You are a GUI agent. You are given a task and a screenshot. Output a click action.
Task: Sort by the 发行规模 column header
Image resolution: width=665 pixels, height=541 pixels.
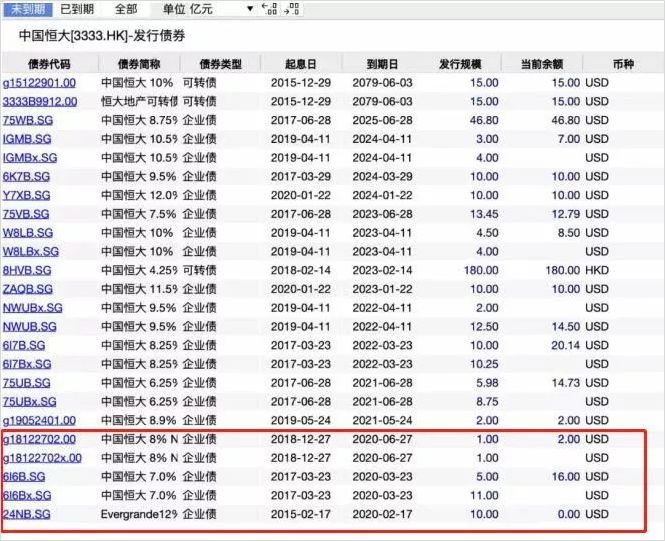pyautogui.click(x=460, y=64)
